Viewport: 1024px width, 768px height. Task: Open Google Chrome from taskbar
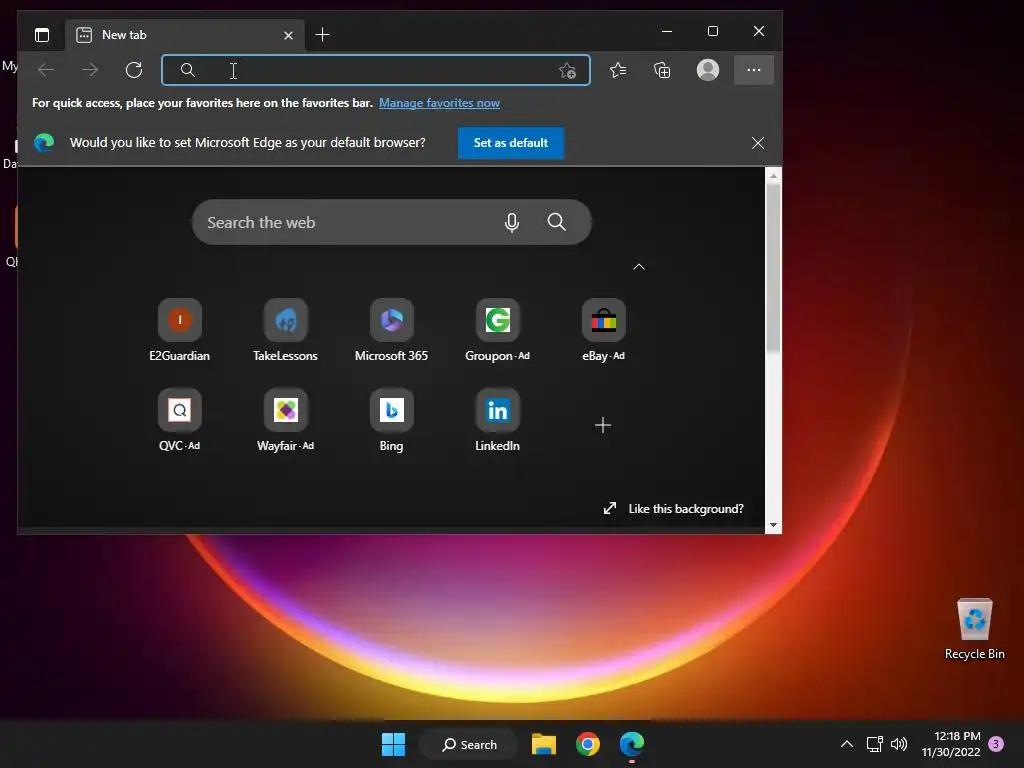(588, 744)
